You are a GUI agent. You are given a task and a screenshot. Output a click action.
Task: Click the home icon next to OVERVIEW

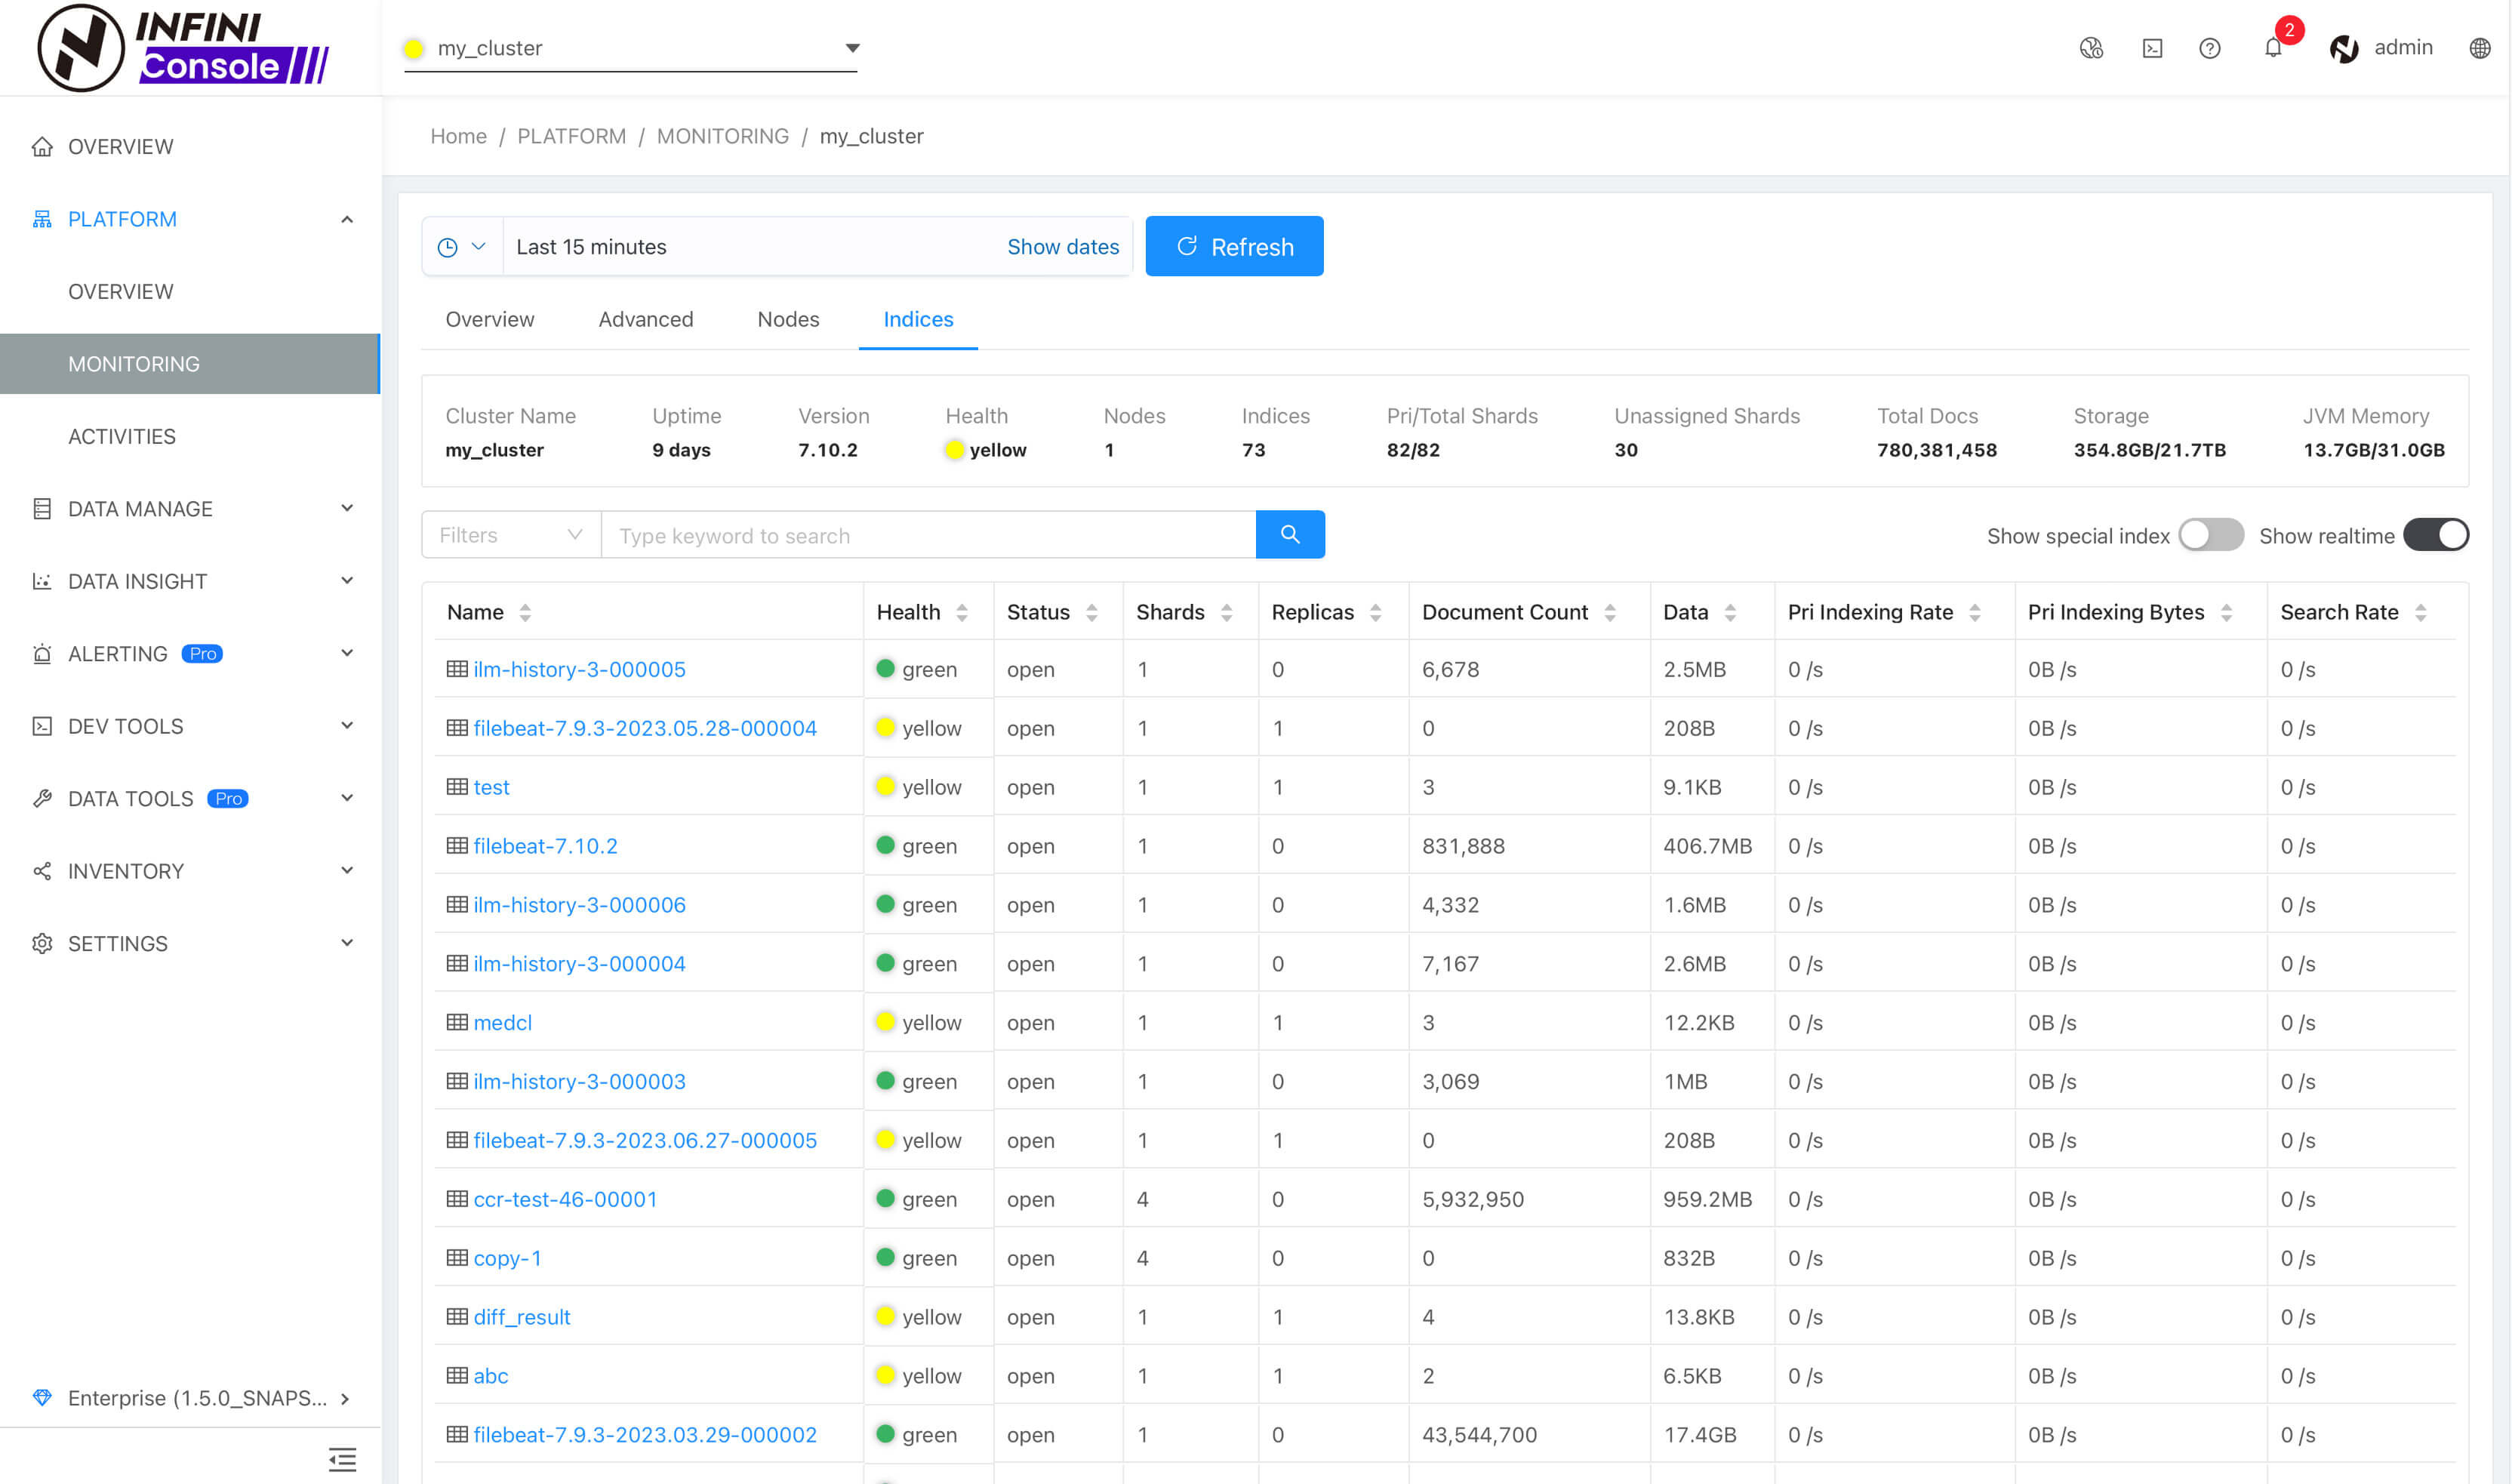[x=42, y=147]
